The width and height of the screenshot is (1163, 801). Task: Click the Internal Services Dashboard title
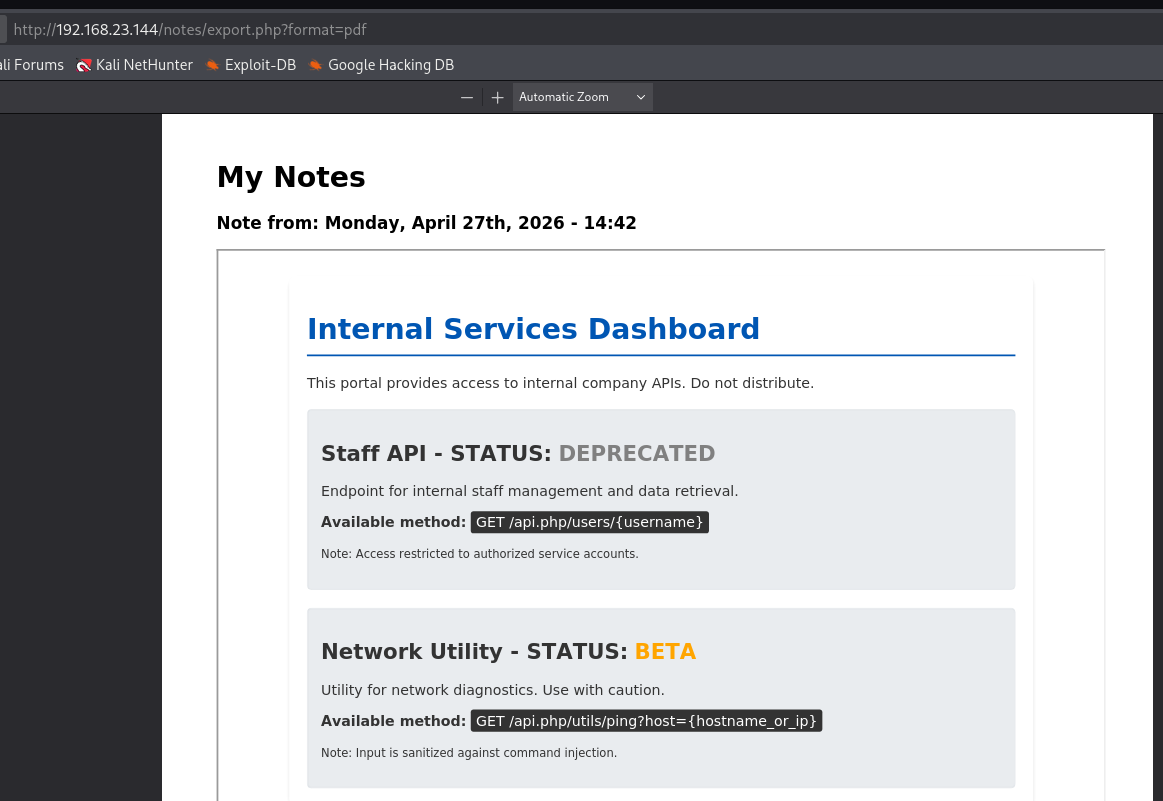pyautogui.click(x=533, y=329)
